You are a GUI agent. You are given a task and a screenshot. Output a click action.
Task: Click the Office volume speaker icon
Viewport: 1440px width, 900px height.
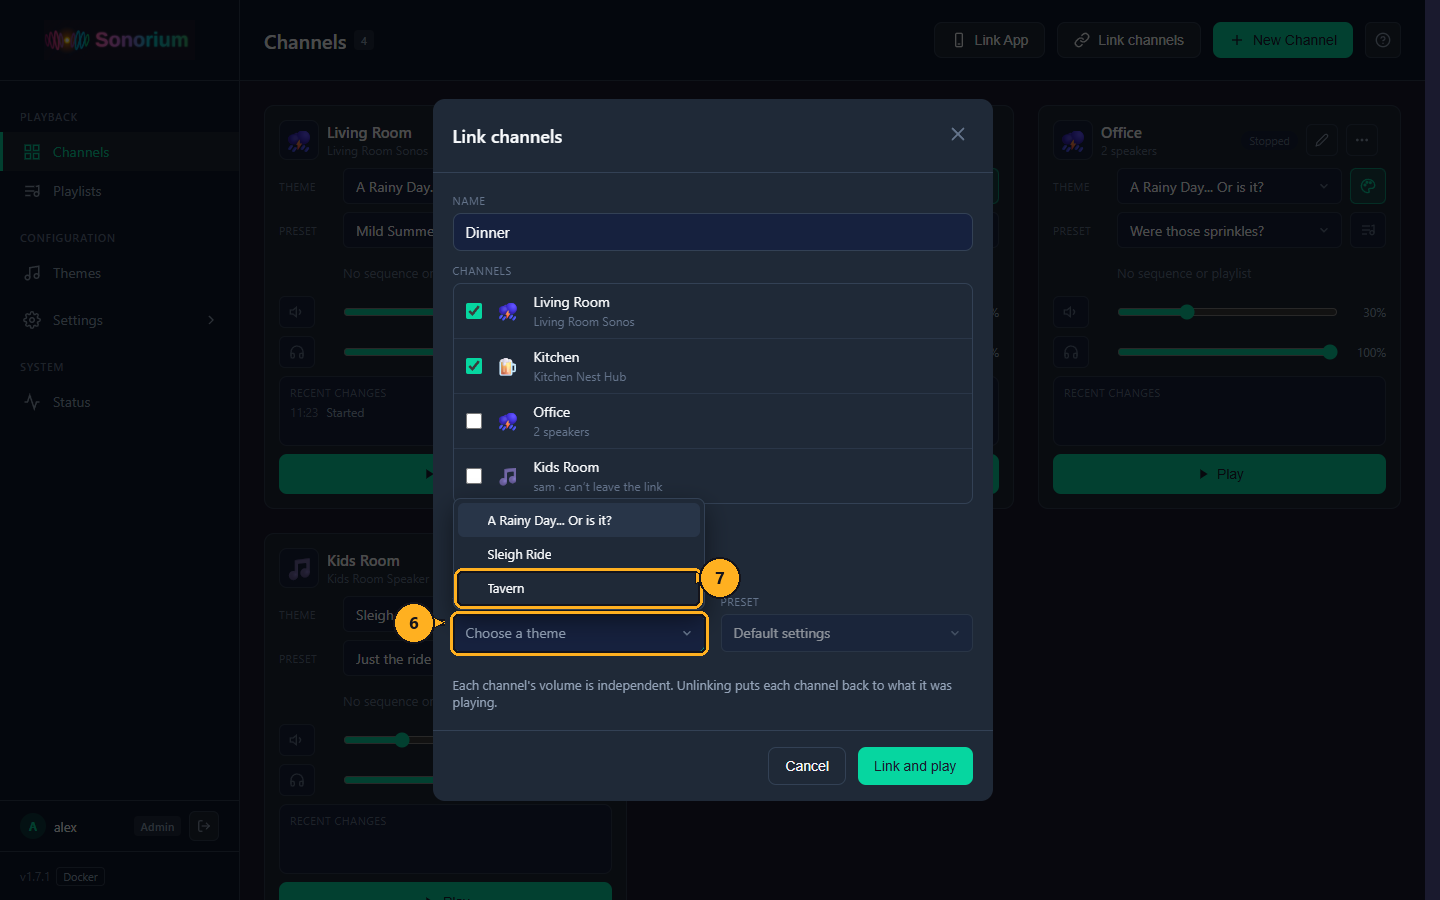tap(1070, 312)
